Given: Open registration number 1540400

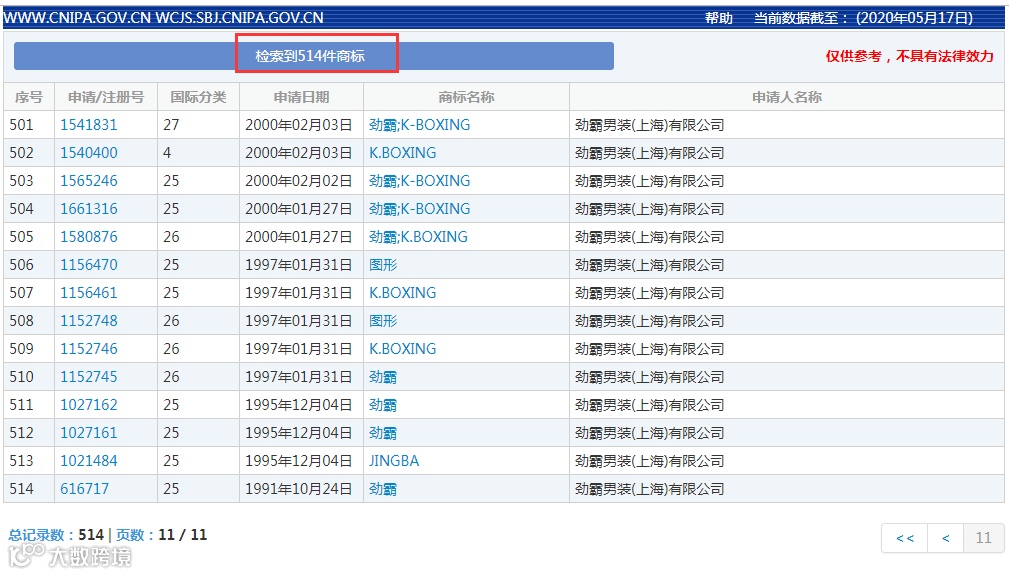Looking at the screenshot, I should [89, 153].
